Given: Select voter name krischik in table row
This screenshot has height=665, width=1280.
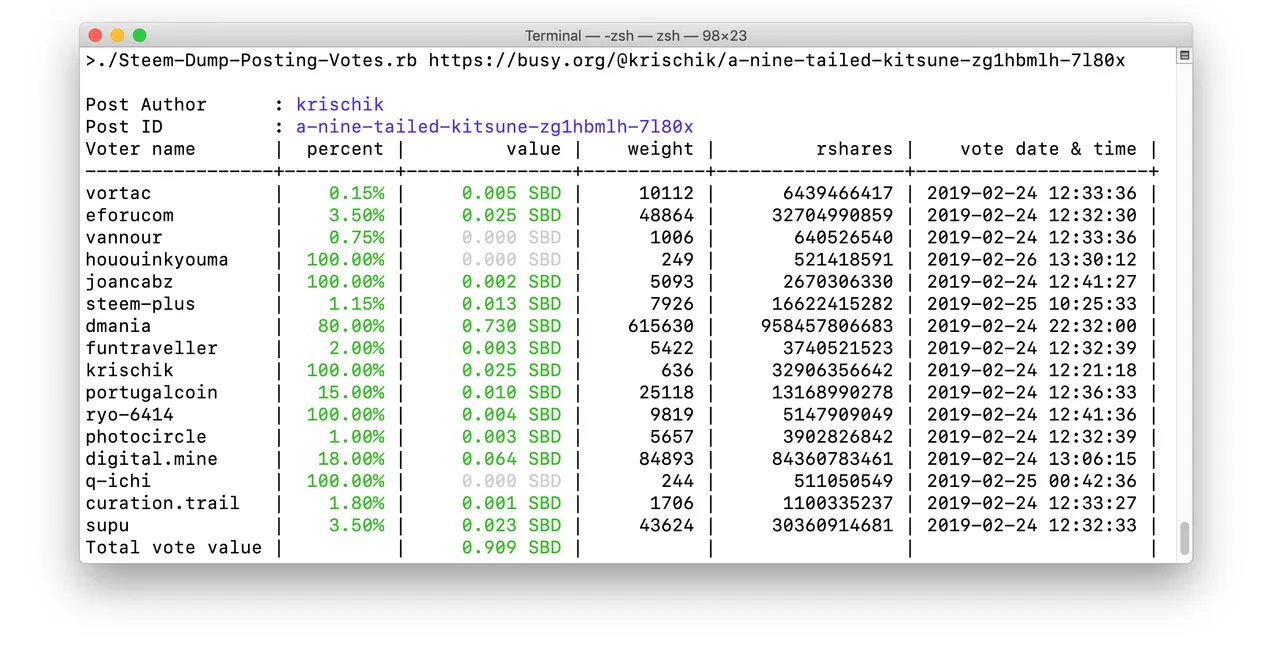Looking at the screenshot, I should click(x=129, y=370).
